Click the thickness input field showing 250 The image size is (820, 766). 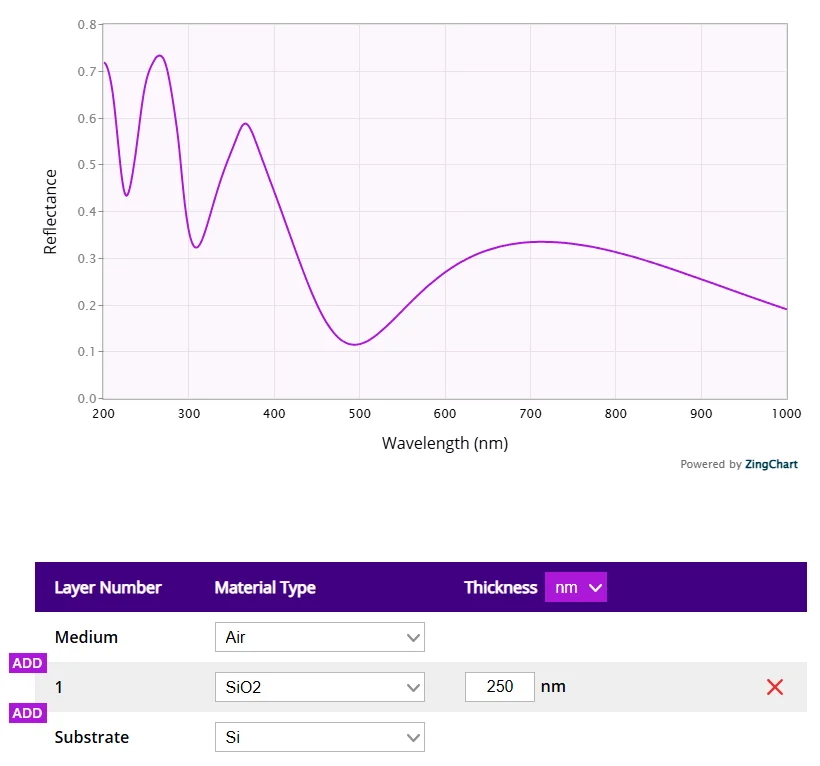click(499, 687)
